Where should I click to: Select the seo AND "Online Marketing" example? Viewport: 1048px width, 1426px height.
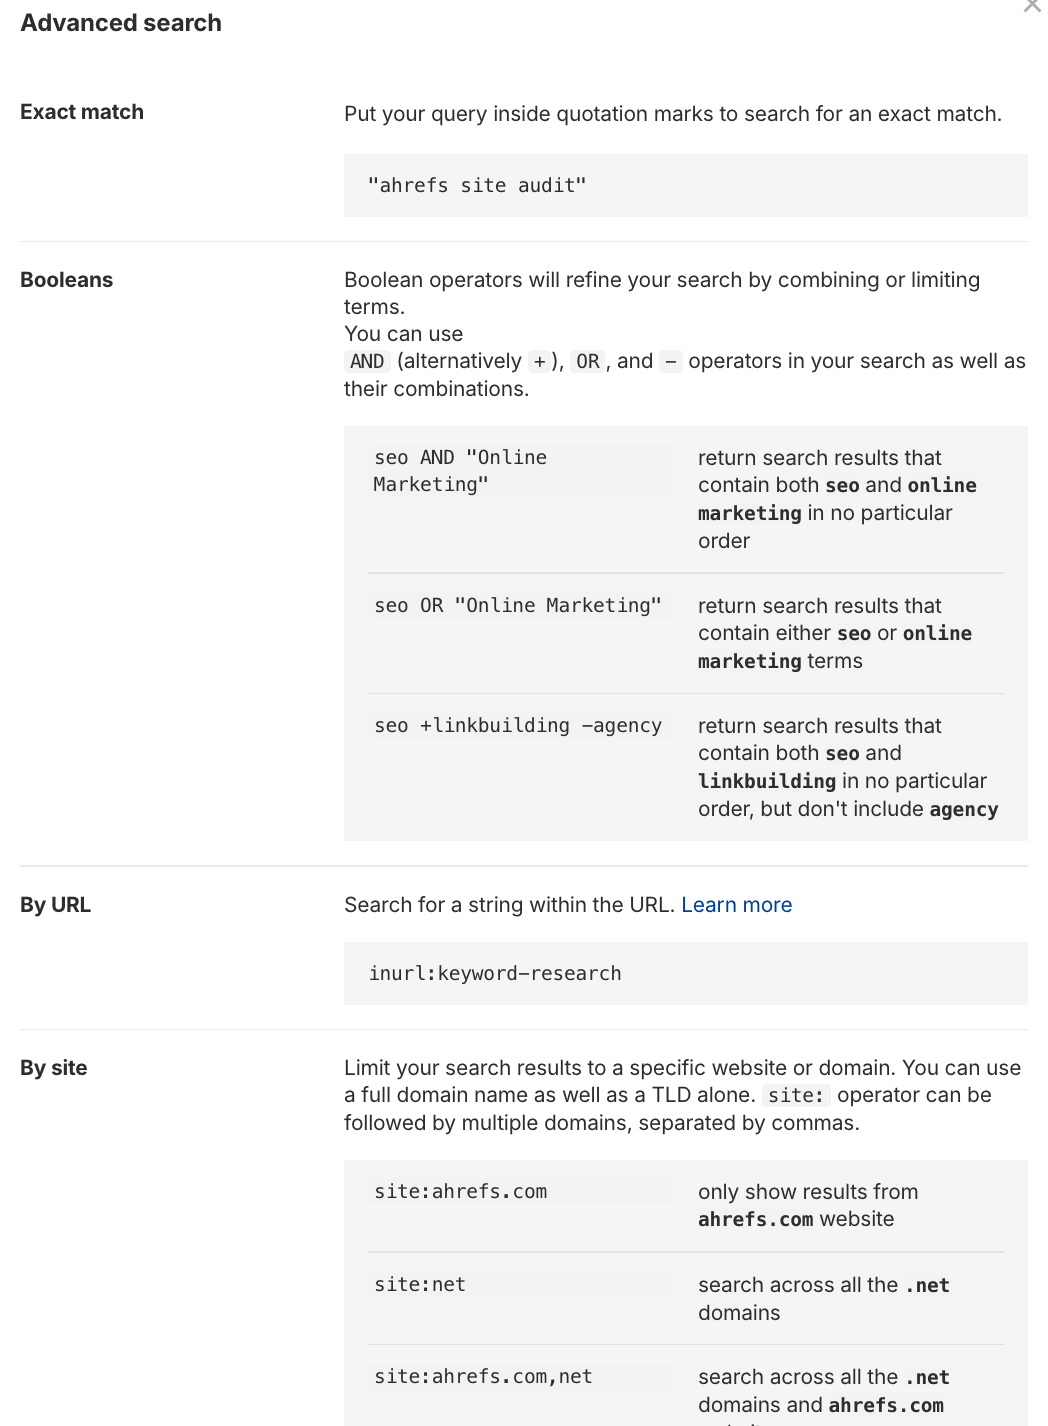[460, 470]
